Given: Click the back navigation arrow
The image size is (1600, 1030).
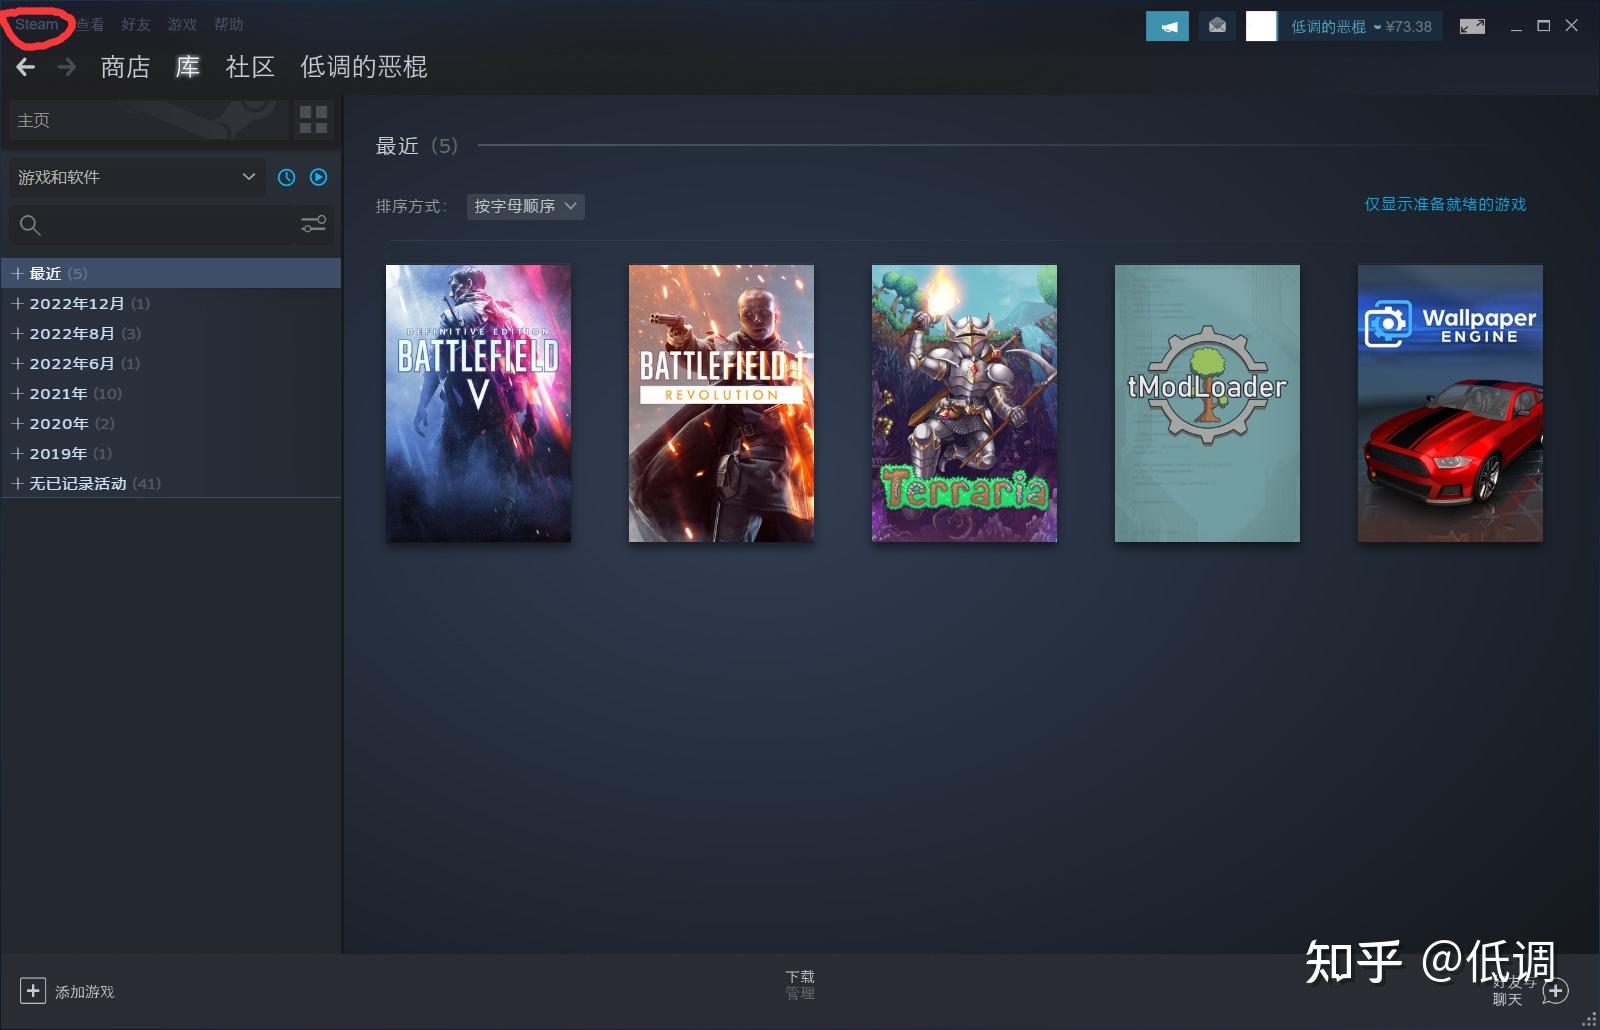Looking at the screenshot, I should pos(24,67).
